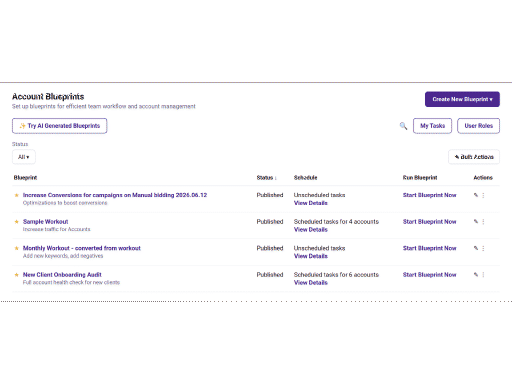Toggle star on New Client Onboarding Audit
The width and height of the screenshot is (512, 384).
click(16, 275)
